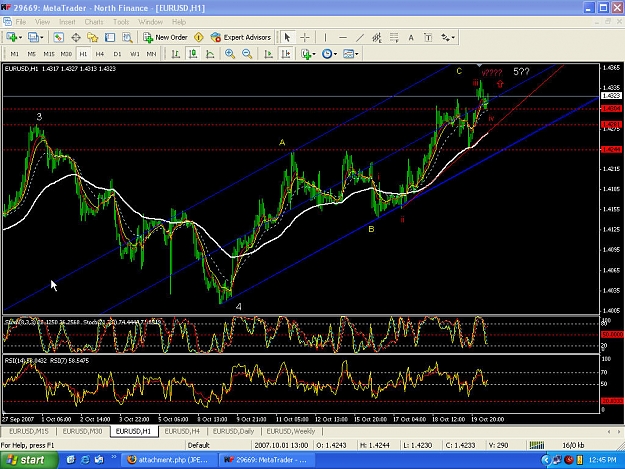Select the trendline drawing tool
Screen dimensions: 625x469
360,37
